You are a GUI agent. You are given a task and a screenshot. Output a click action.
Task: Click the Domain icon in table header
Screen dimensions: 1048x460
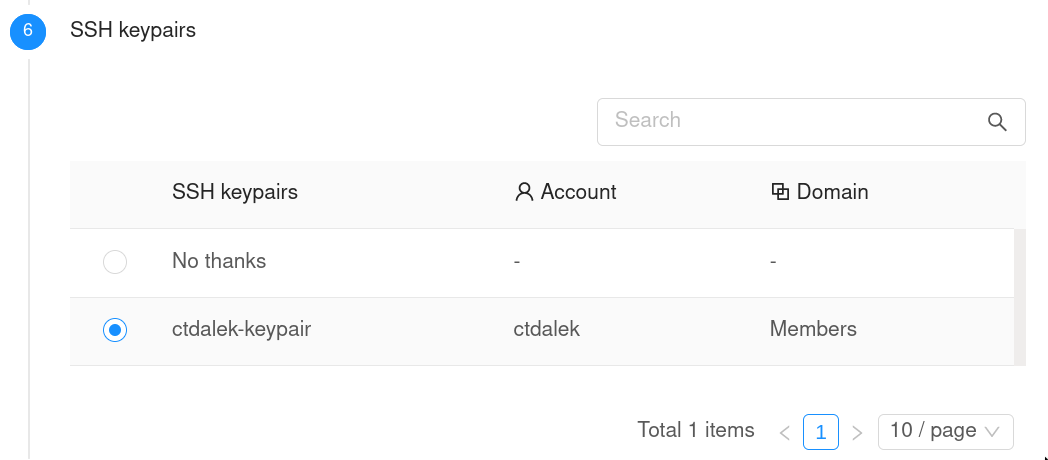[780, 192]
